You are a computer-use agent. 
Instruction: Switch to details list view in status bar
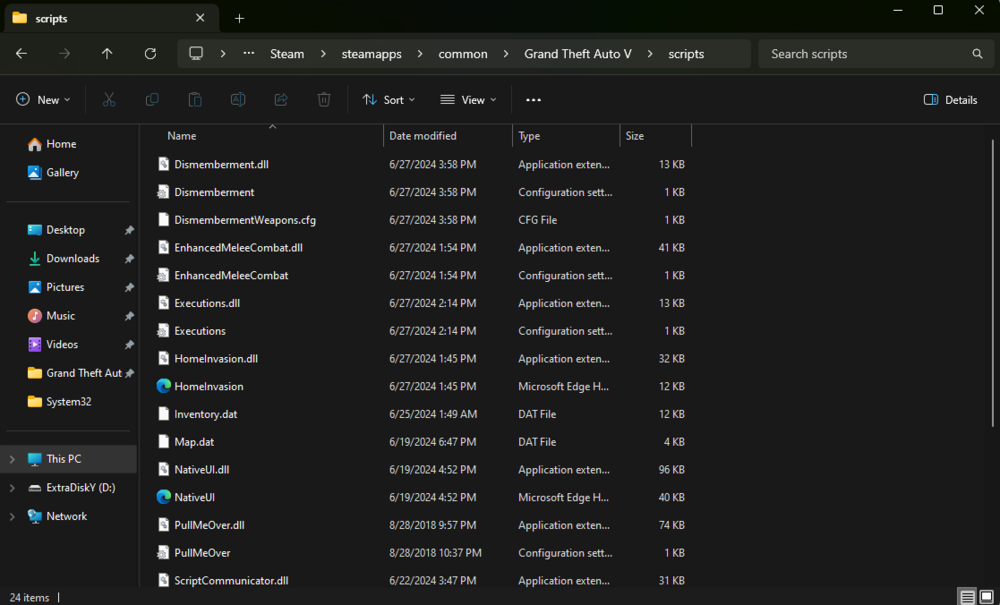(968, 597)
